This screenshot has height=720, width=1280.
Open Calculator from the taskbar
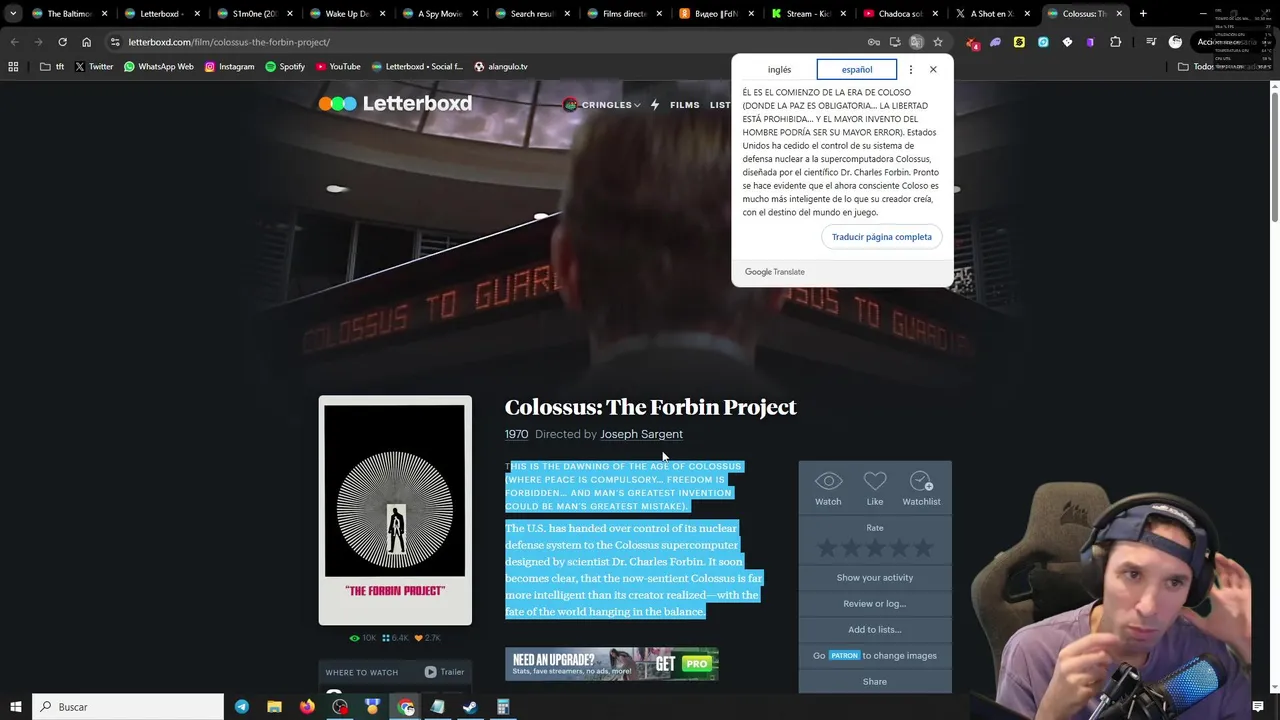(x=503, y=707)
